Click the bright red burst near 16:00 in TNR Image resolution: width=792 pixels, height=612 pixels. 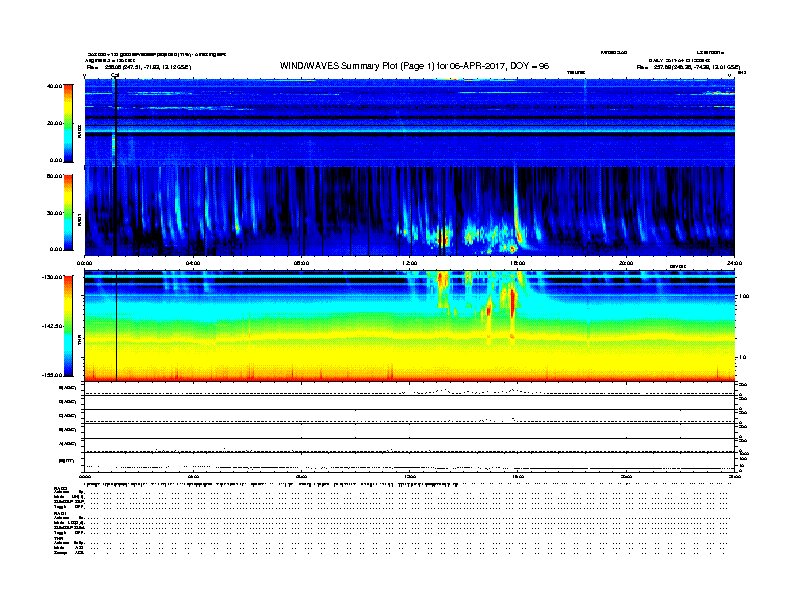point(513,303)
